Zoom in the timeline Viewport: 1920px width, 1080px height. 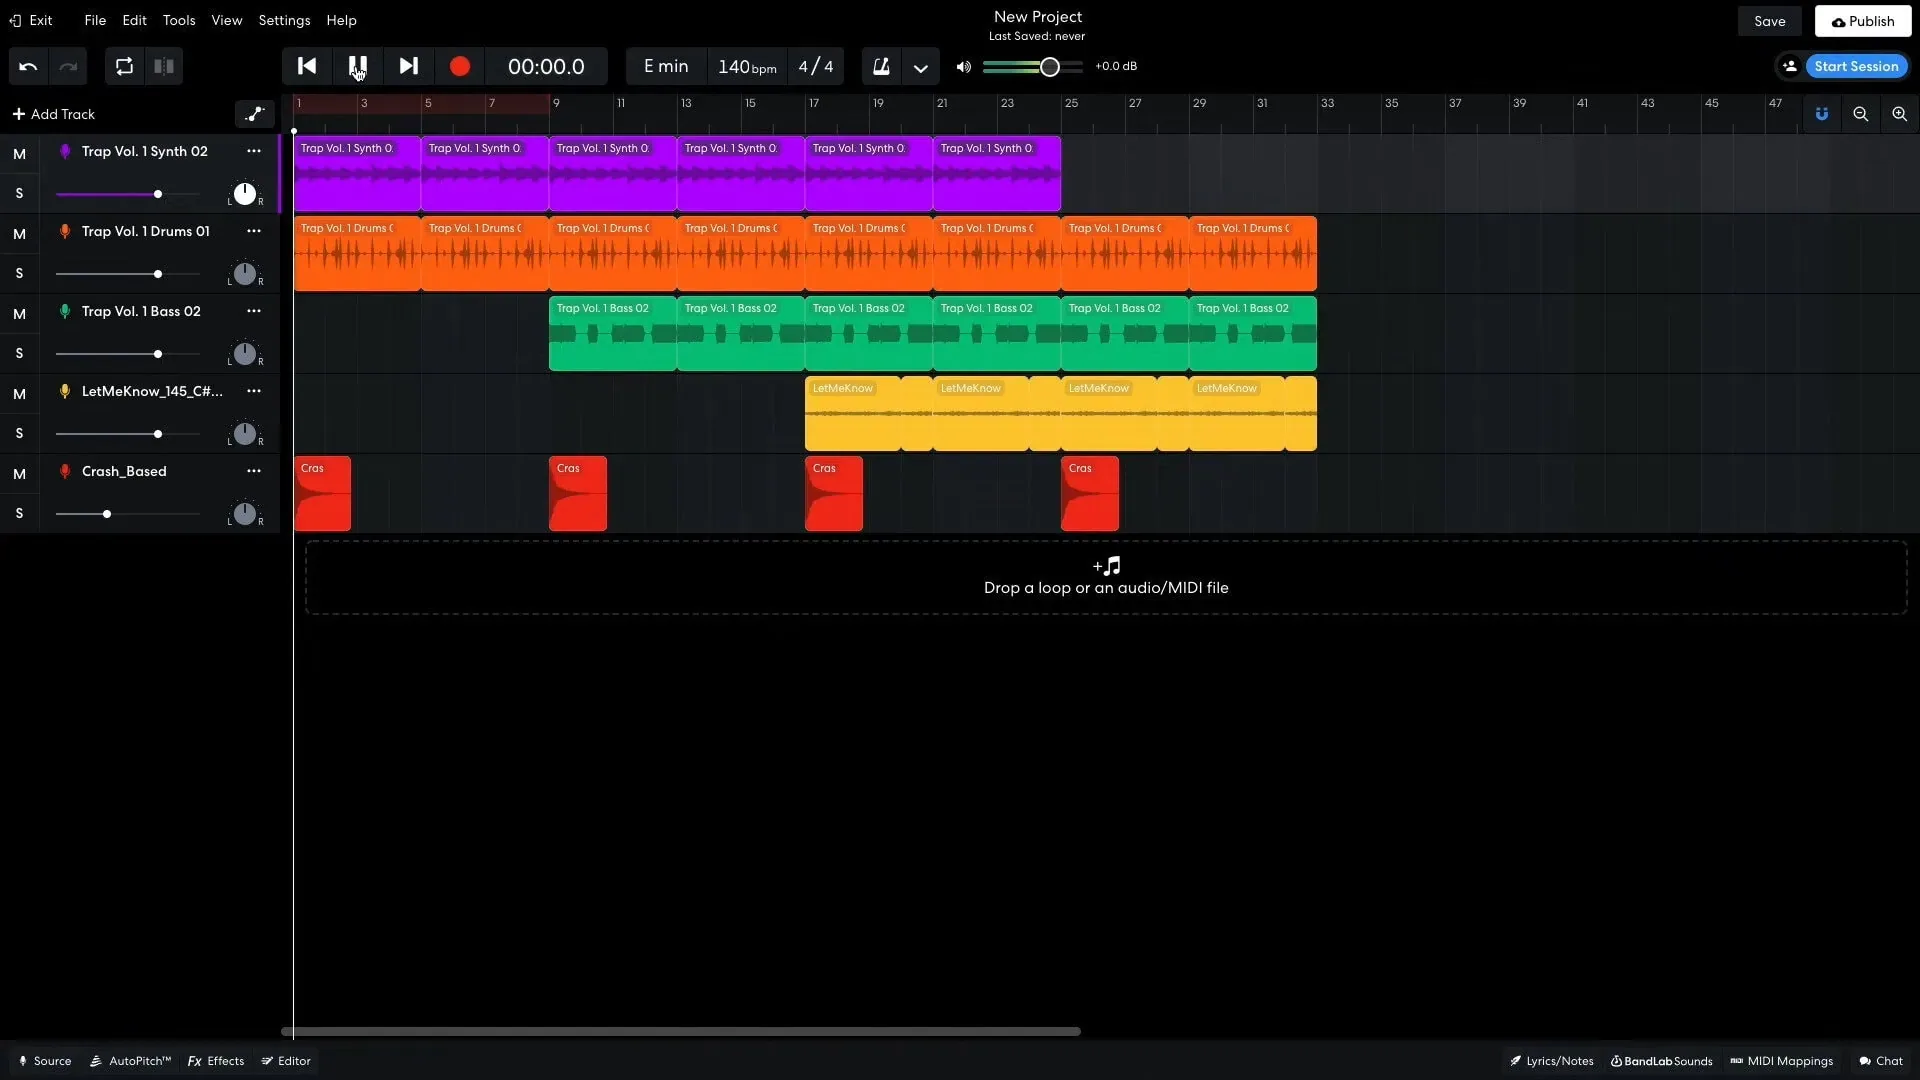pyautogui.click(x=1900, y=114)
